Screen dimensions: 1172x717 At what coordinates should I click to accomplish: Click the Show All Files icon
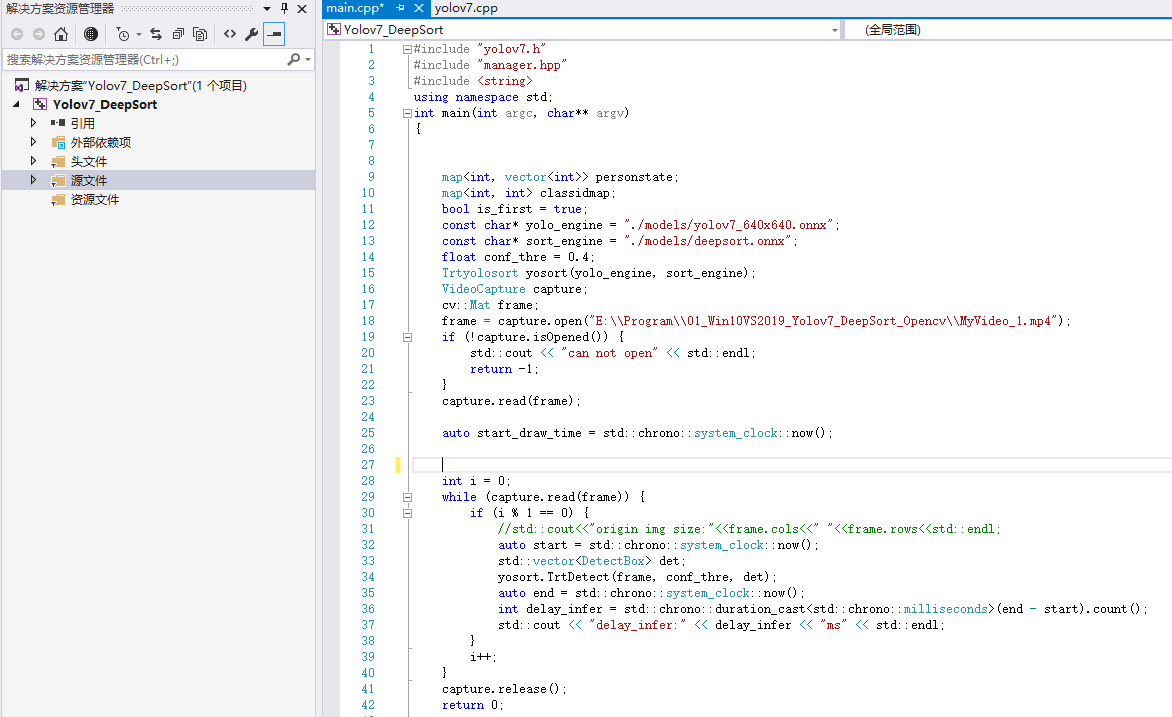pos(200,34)
